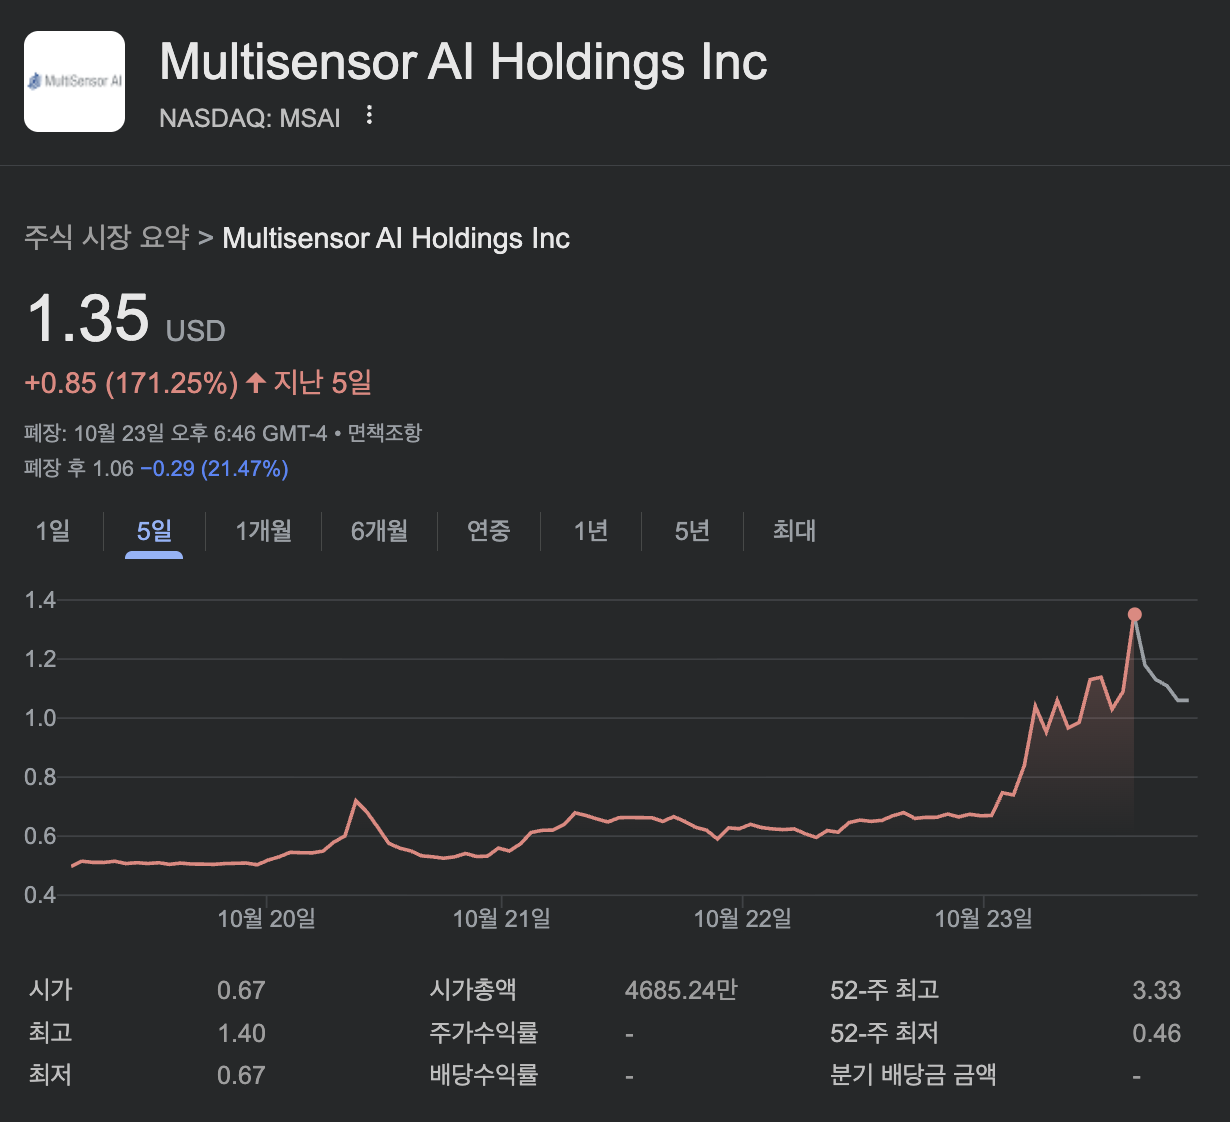Image resolution: width=1230 pixels, height=1122 pixels.
Task: Click the 10월 23일 axis label
Action: coord(984,919)
